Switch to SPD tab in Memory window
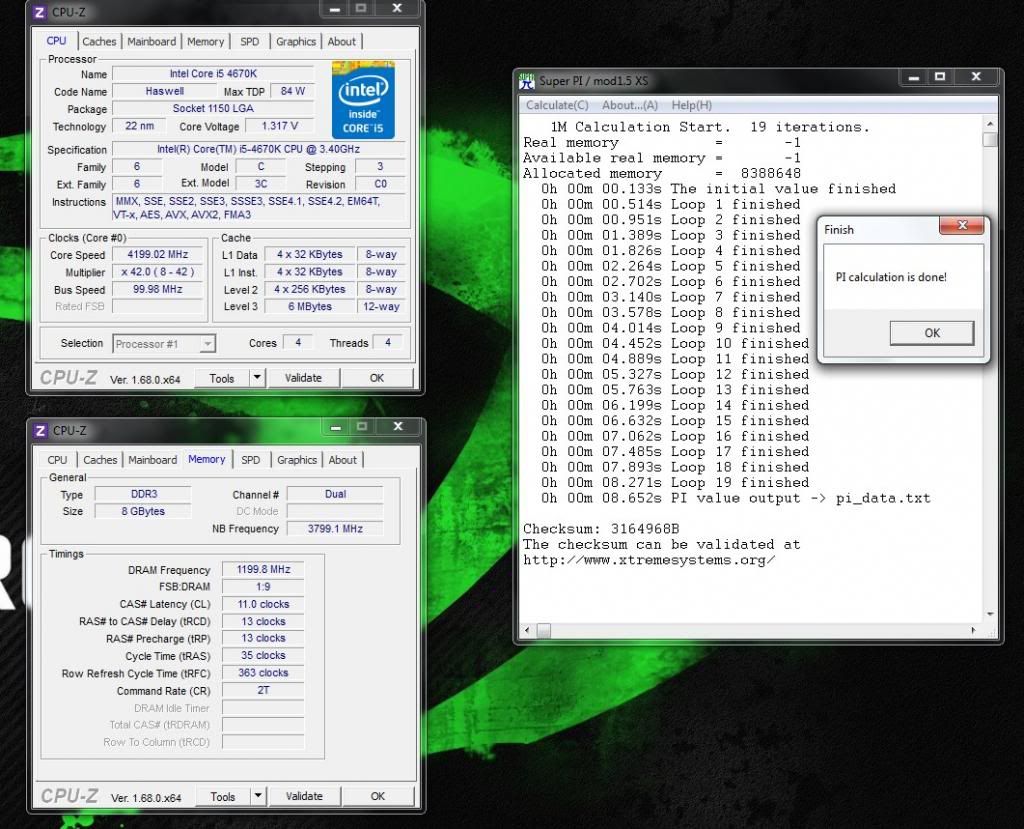This screenshot has height=829, width=1024. (x=250, y=460)
